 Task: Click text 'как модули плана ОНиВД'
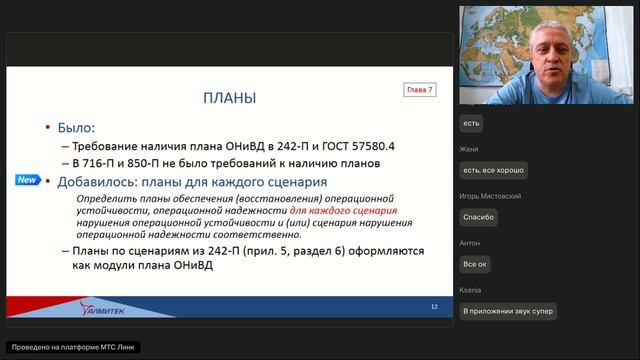(x=142, y=265)
